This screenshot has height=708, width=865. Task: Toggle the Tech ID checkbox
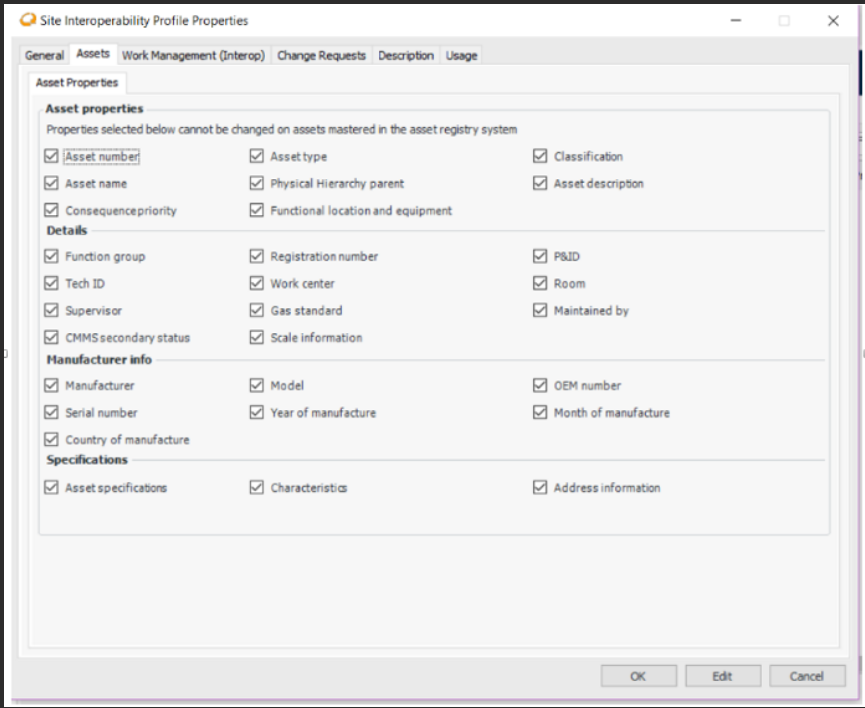(x=51, y=283)
